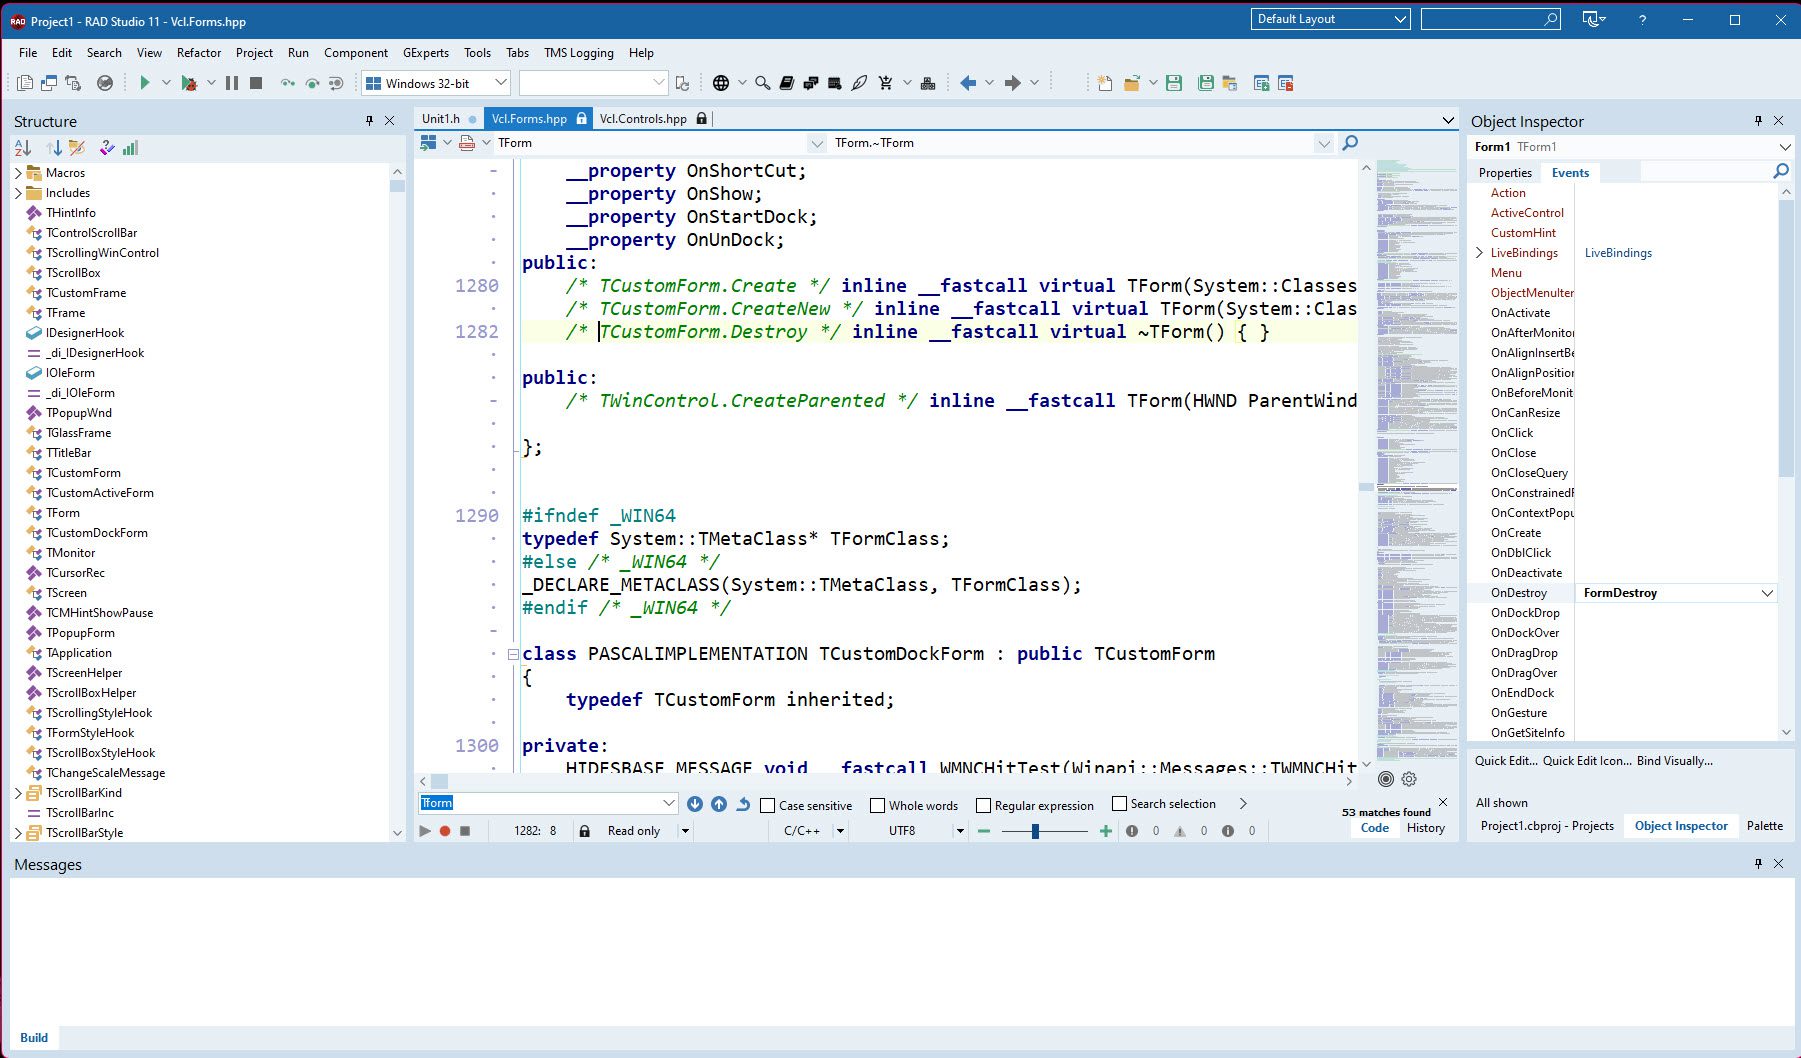Expand the Macros tree node
This screenshot has width=1801, height=1058.
point(18,173)
